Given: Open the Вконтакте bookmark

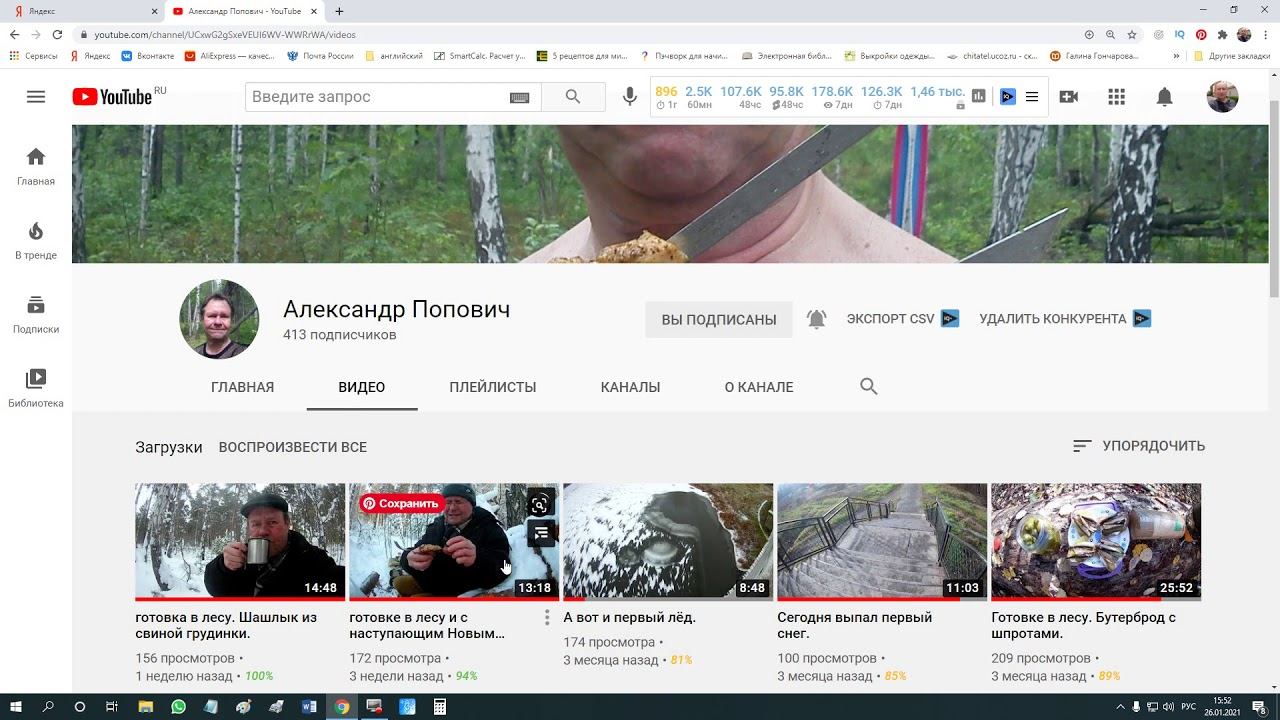Looking at the screenshot, I should [148, 56].
